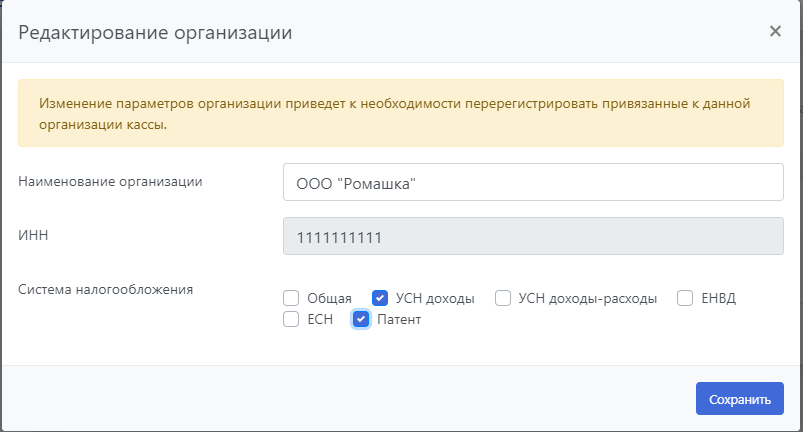
Task: Click the Система налогообложения label
Action: point(106,290)
